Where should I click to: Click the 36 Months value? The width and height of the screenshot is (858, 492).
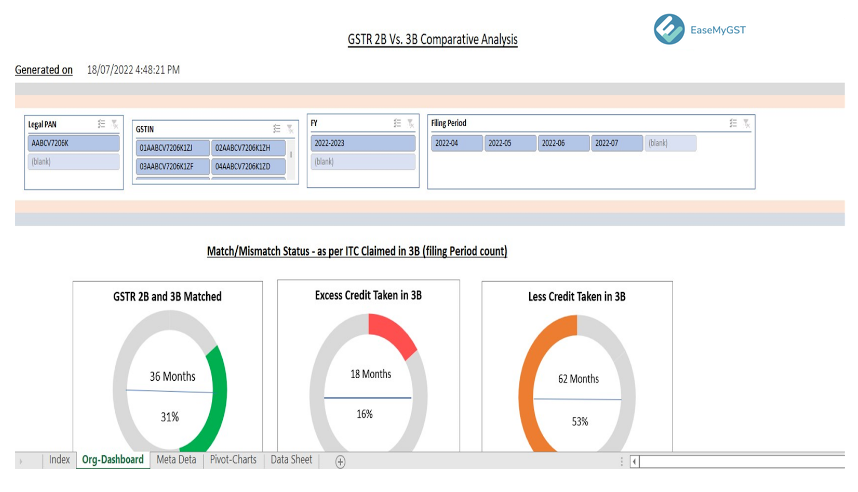pos(172,377)
